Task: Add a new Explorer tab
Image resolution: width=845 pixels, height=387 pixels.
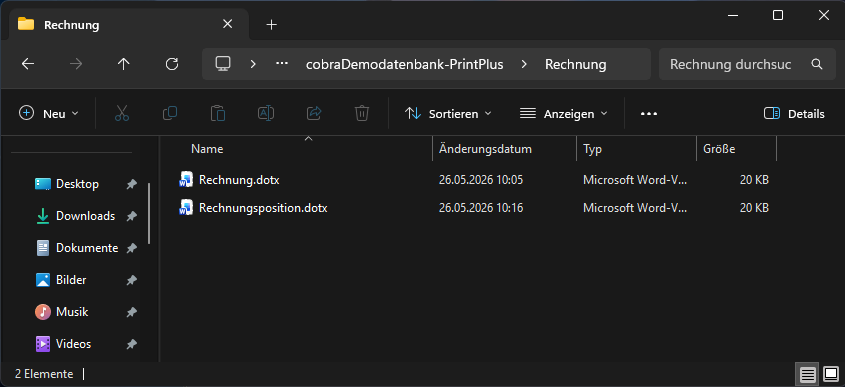Action: pyautogui.click(x=272, y=25)
